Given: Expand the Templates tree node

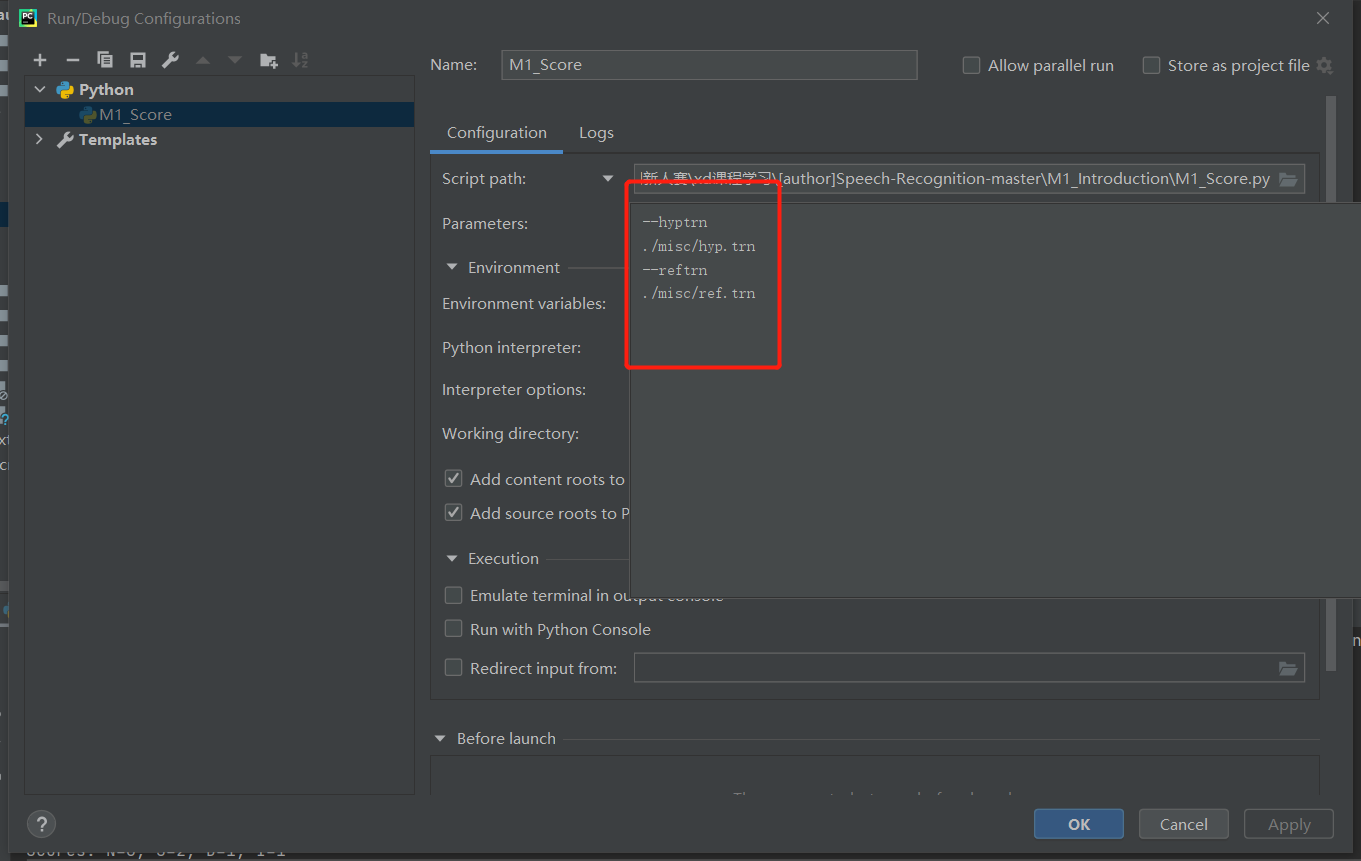Looking at the screenshot, I should [x=40, y=139].
